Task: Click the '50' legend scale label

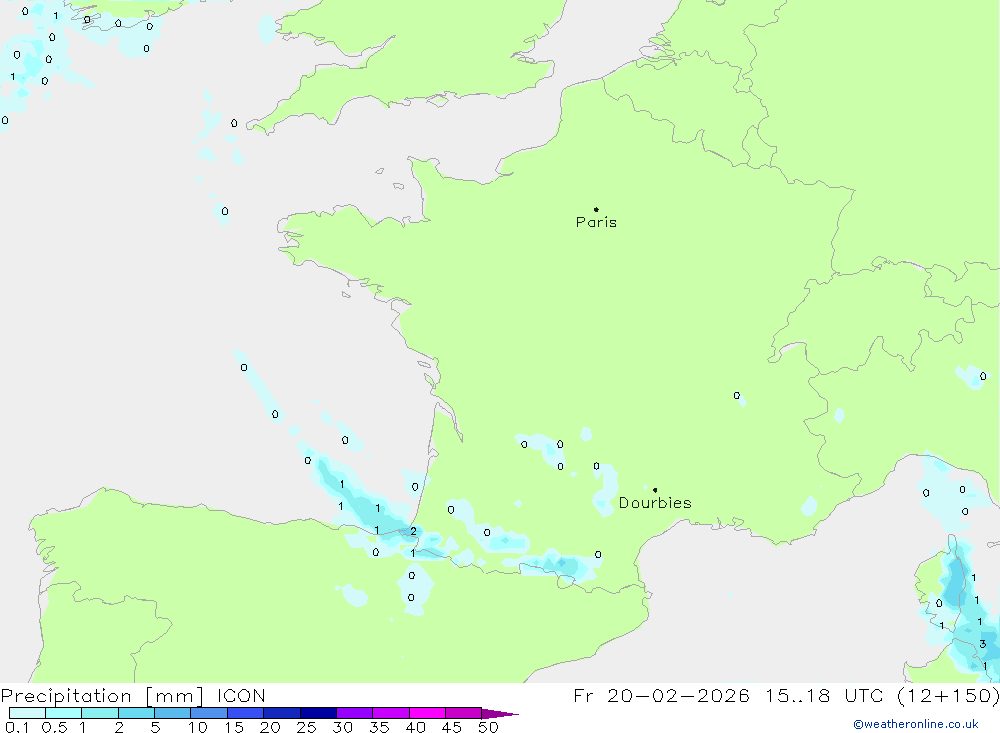Action: [x=488, y=727]
